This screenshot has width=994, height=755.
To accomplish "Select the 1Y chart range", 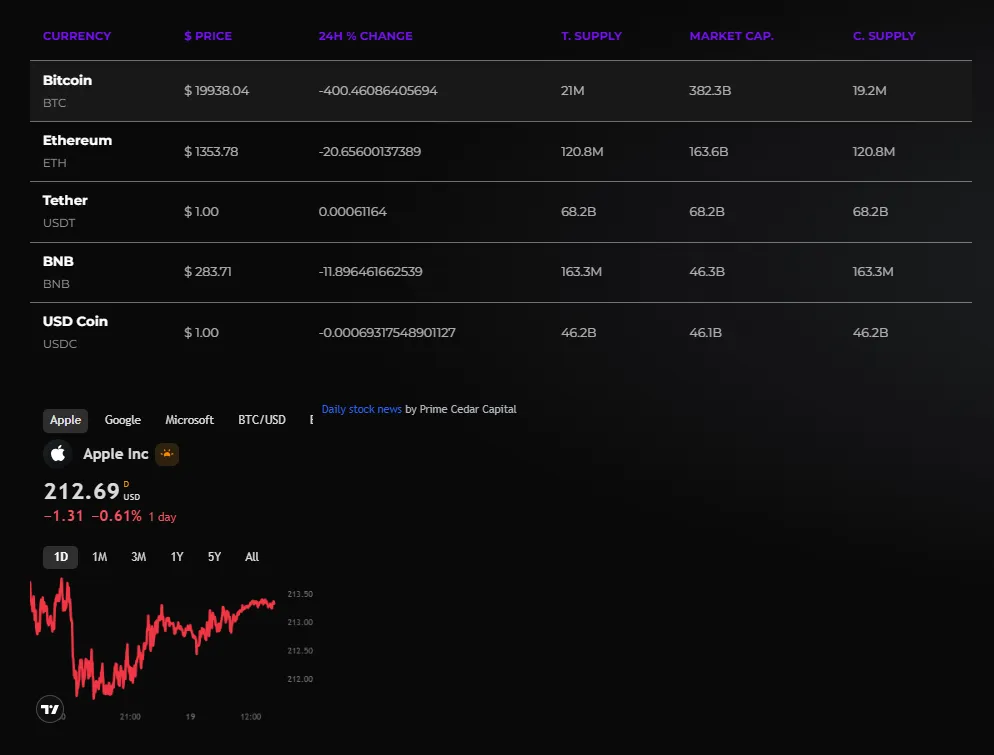I will pyautogui.click(x=177, y=557).
